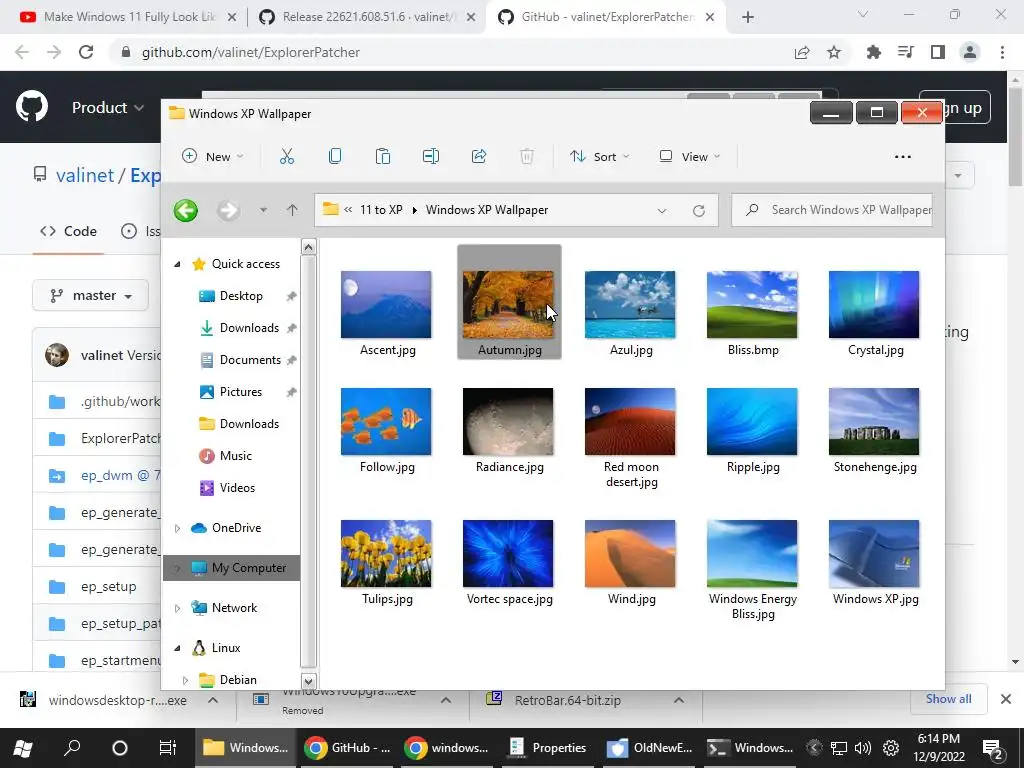This screenshot has height=768, width=1024.
Task: Select the Azul.jpg thumbnail
Action: coord(630,304)
